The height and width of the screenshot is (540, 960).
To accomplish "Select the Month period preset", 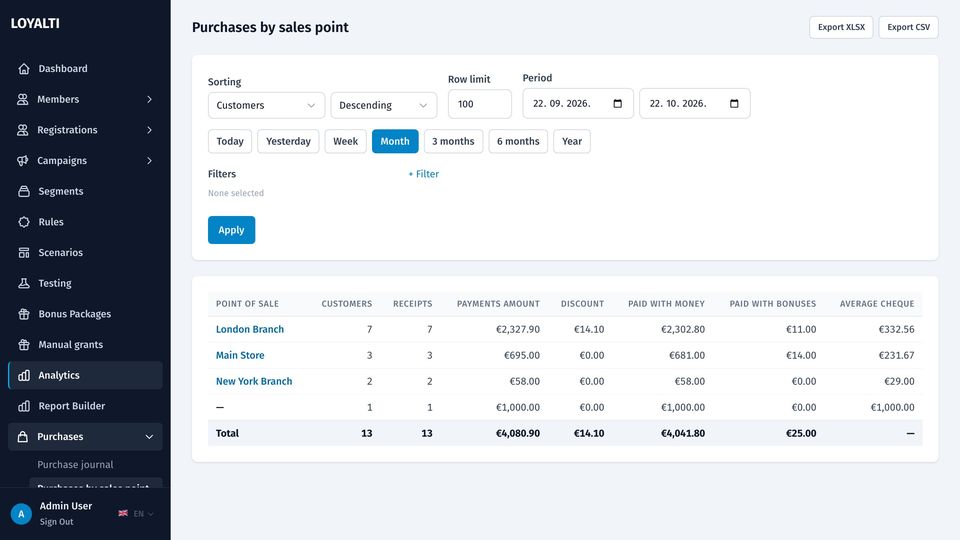I will (x=395, y=141).
